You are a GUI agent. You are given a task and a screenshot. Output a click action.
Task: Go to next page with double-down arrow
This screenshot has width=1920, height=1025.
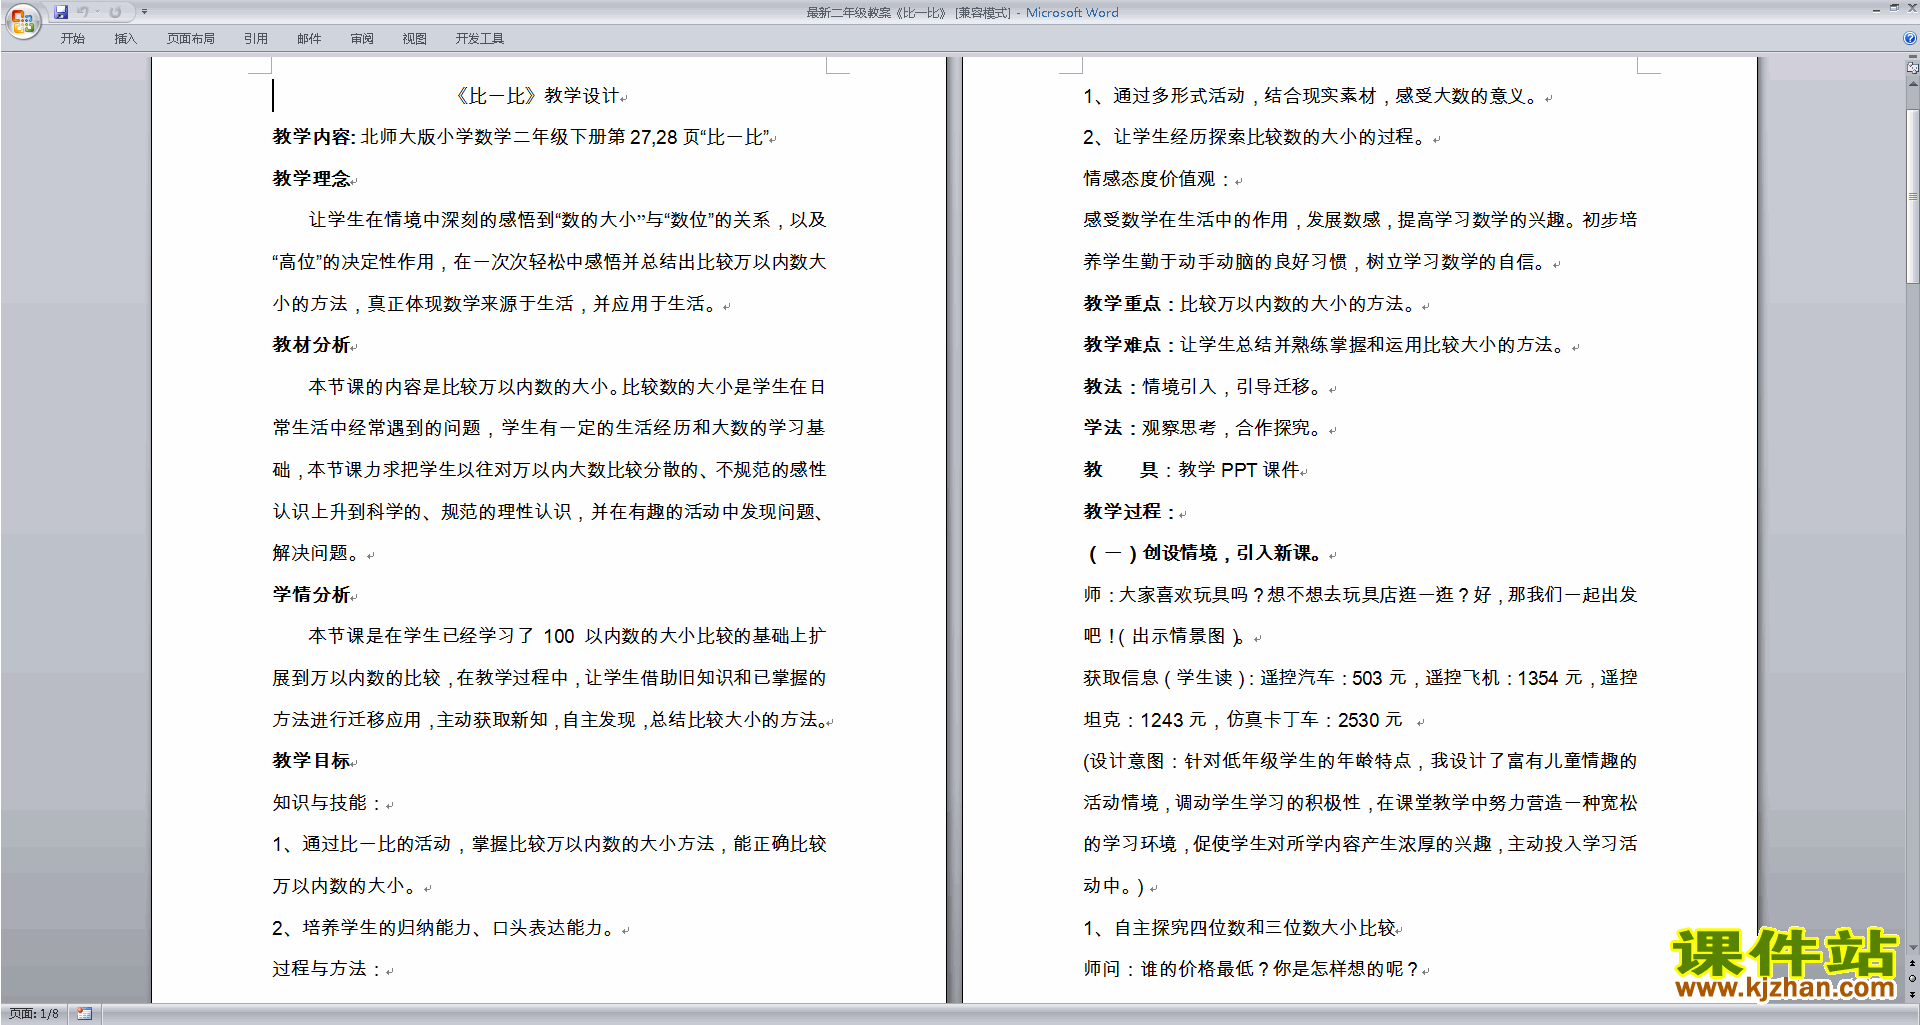click(x=1913, y=994)
